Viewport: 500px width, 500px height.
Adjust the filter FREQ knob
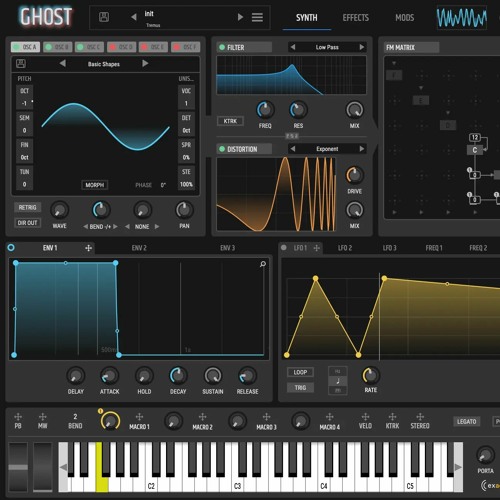coord(265,110)
